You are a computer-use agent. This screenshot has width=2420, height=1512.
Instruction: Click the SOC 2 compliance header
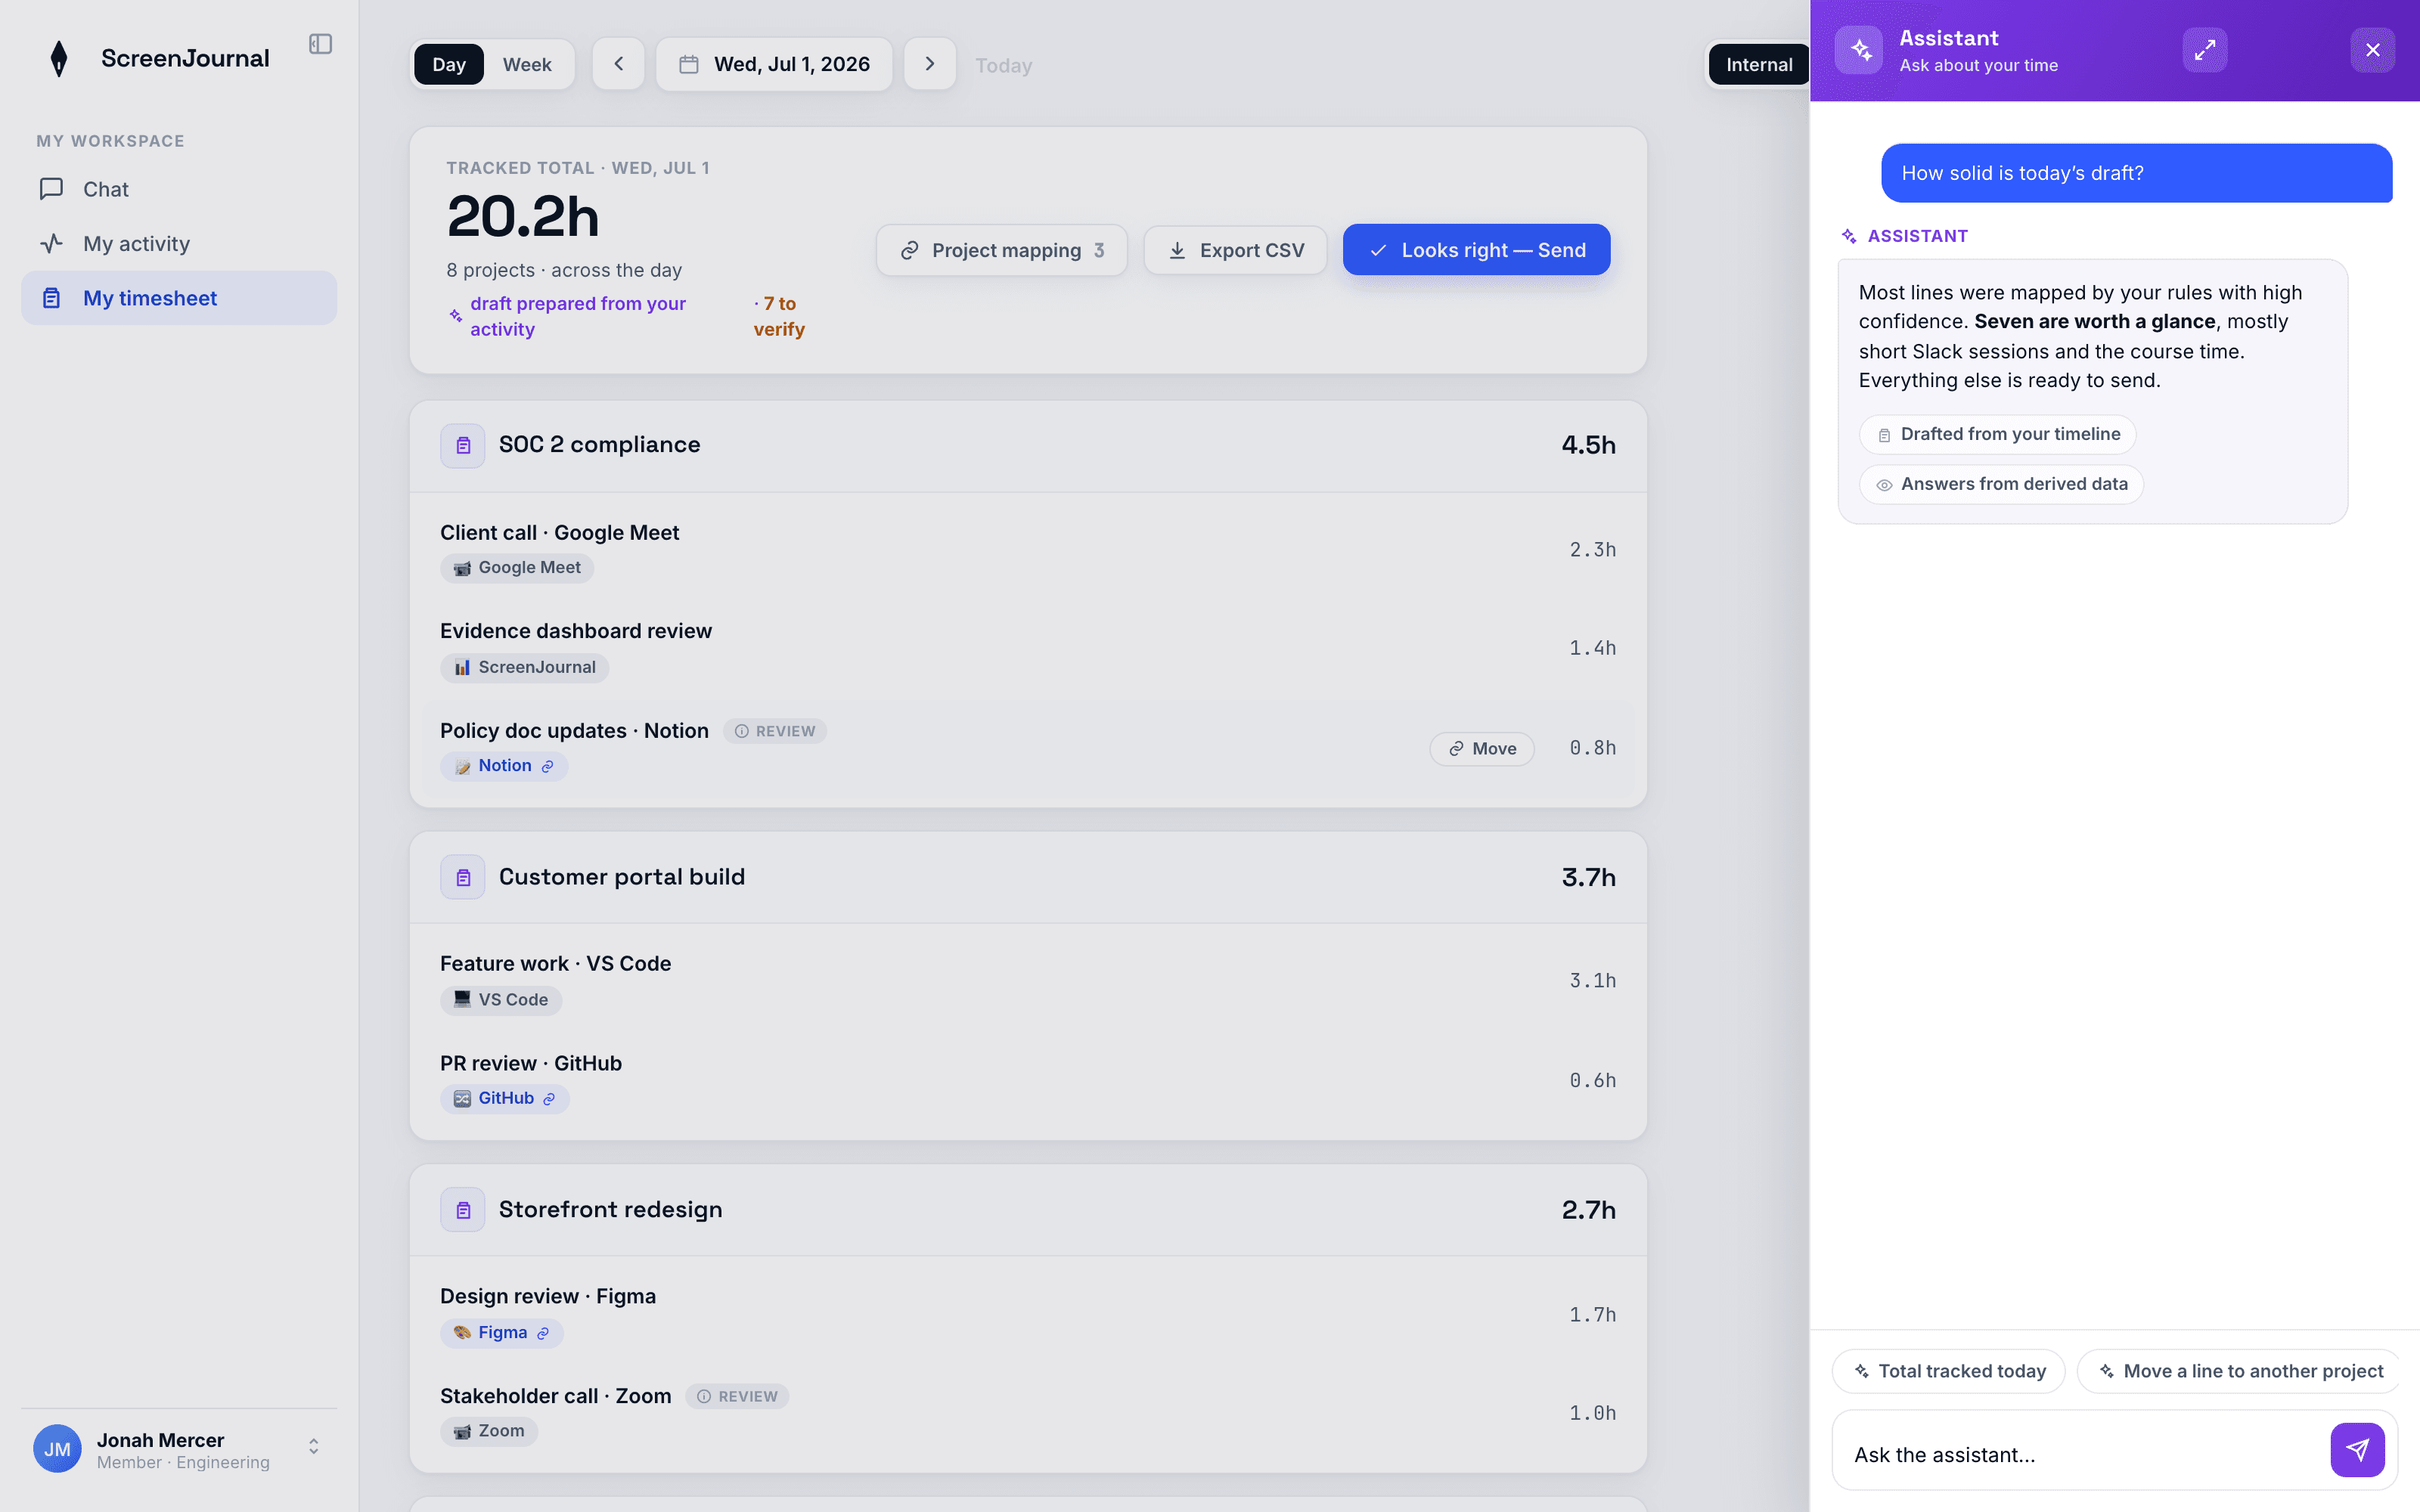coord(1028,445)
